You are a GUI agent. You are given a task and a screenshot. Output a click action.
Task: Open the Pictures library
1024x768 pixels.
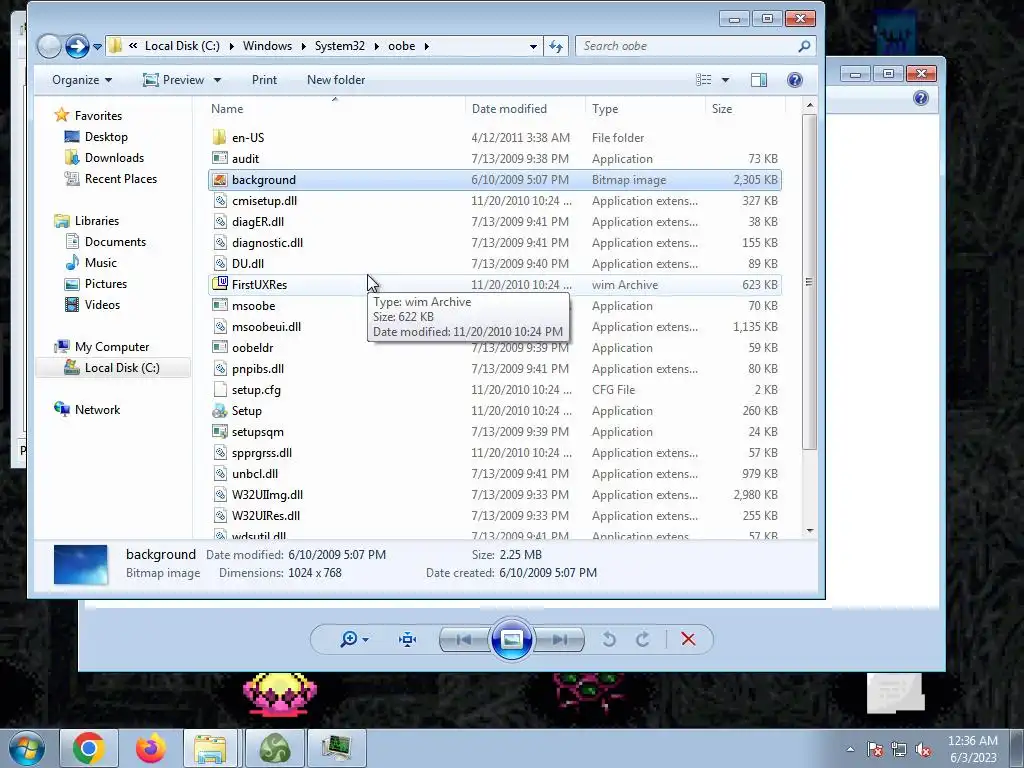106,283
